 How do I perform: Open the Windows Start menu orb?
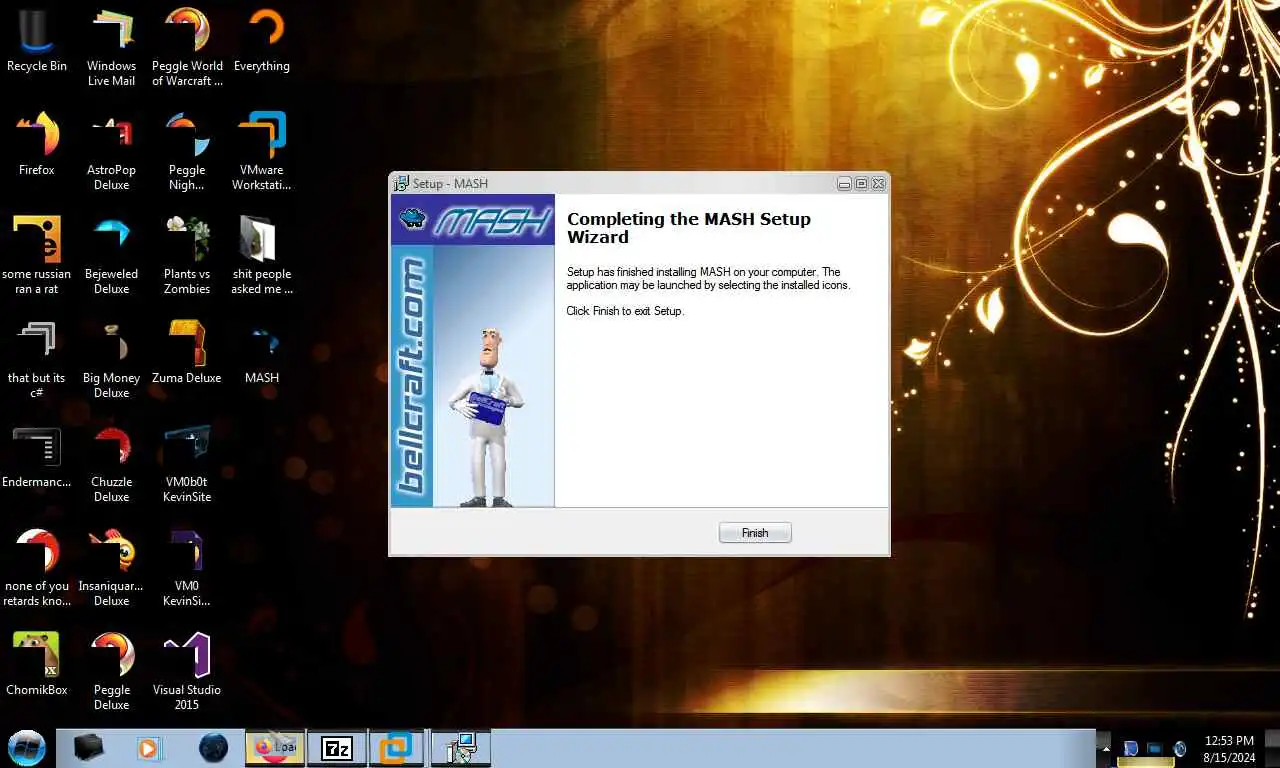pos(27,748)
